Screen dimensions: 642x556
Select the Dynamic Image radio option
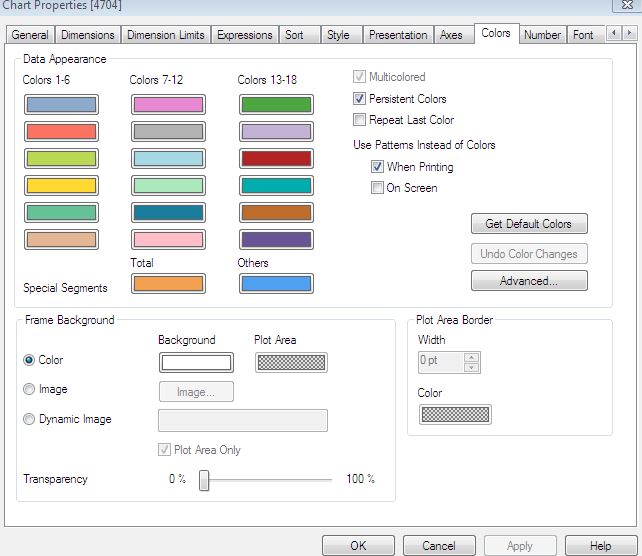29,419
